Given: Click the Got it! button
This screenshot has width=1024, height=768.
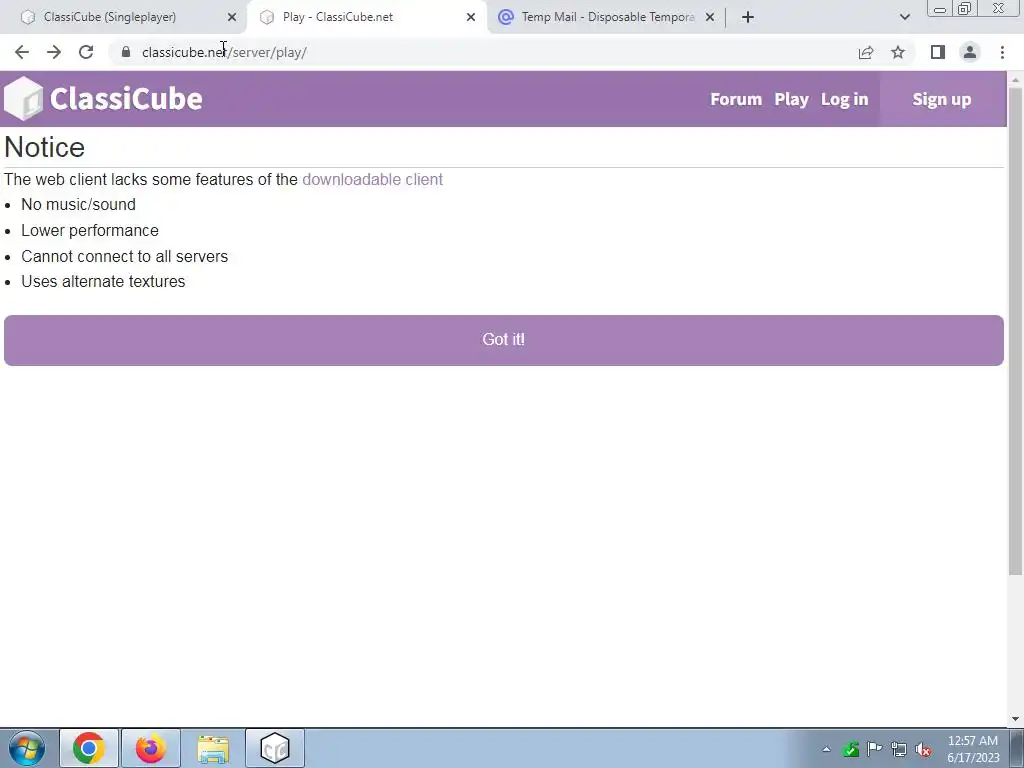Looking at the screenshot, I should pos(504,340).
